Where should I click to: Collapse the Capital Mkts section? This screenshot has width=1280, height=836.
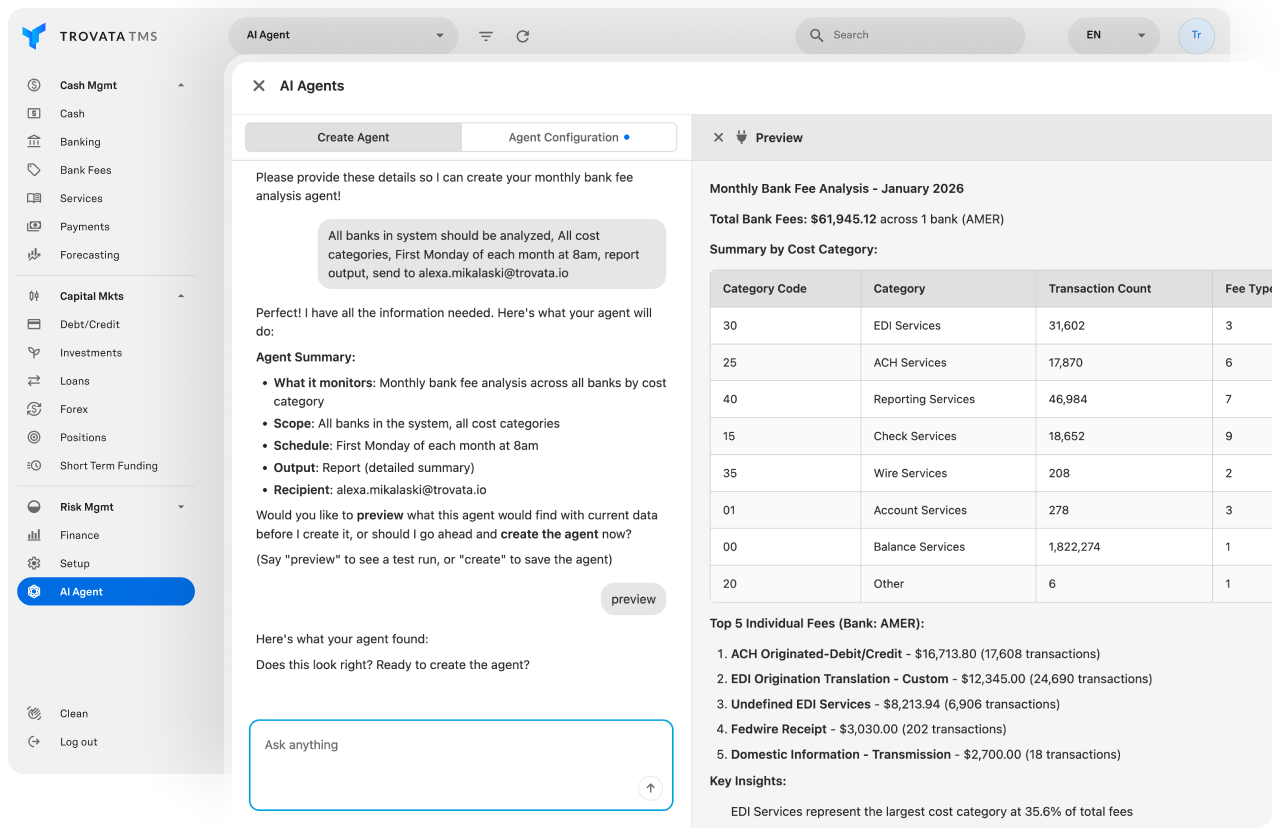[x=181, y=296]
